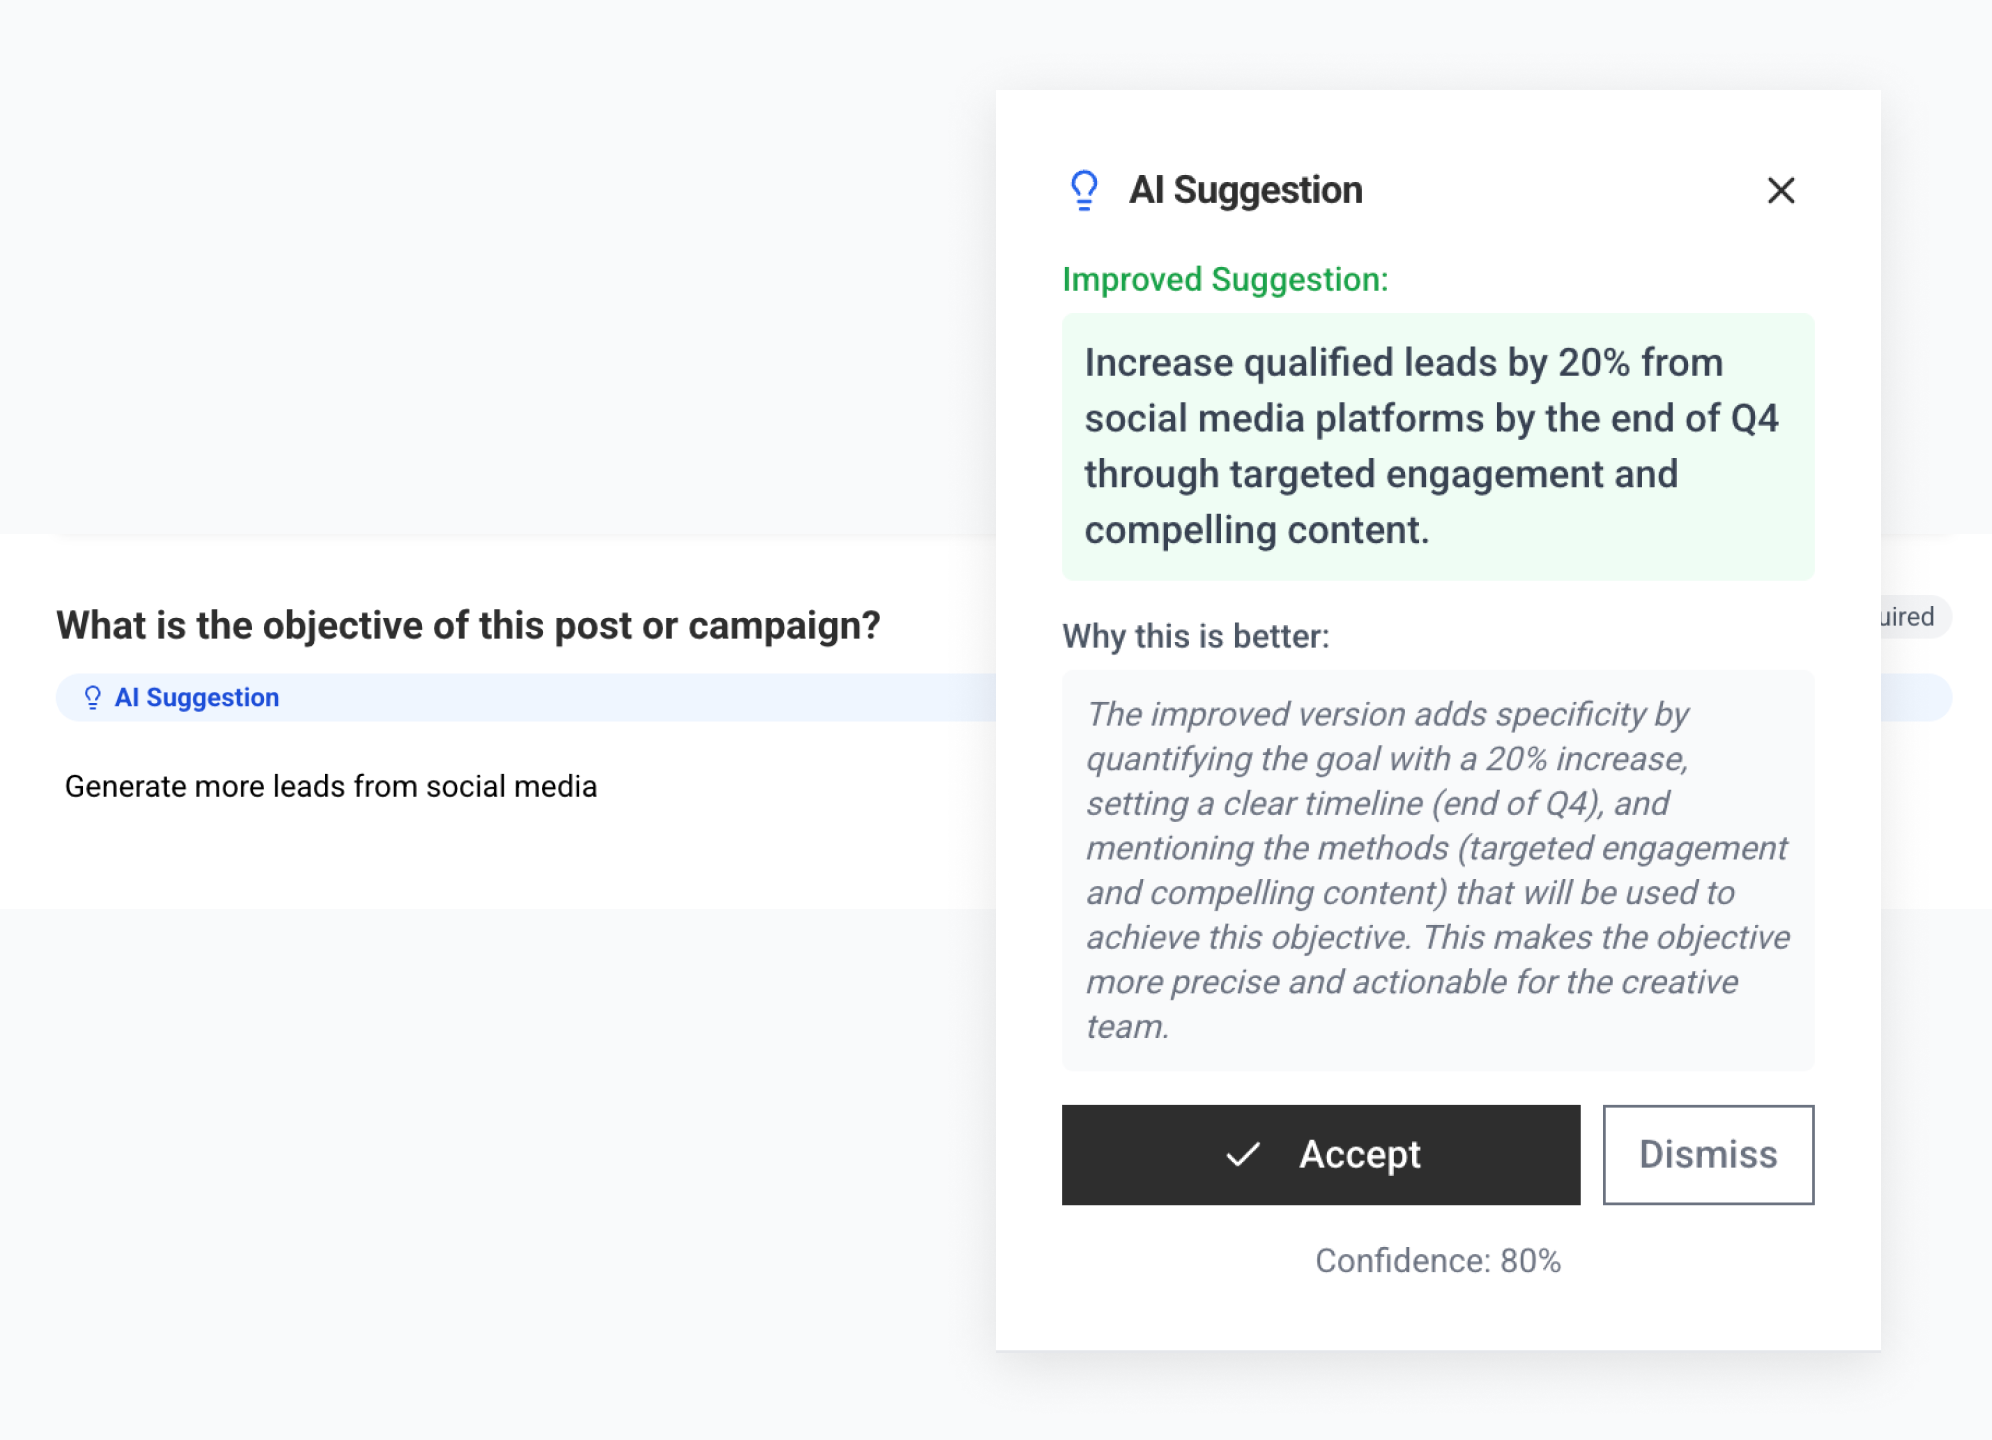Click the 'Improved Suggestion:' green heading
This screenshot has width=1992, height=1440.
[x=1225, y=280]
